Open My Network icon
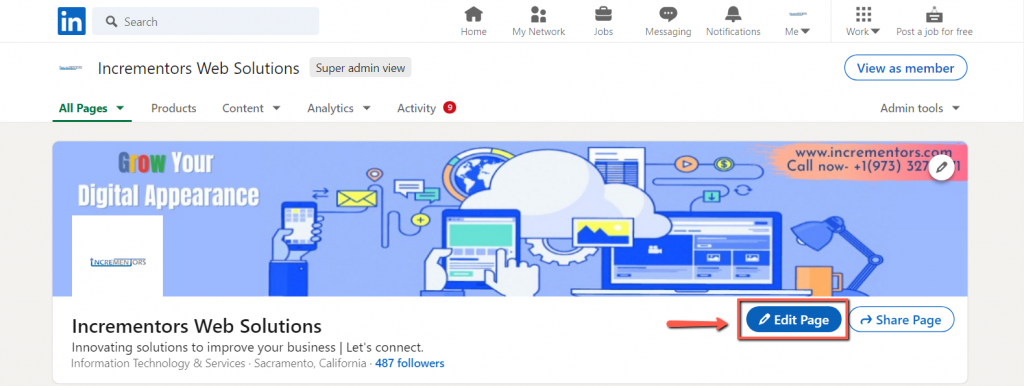The height and width of the screenshot is (386, 1024). pos(538,22)
